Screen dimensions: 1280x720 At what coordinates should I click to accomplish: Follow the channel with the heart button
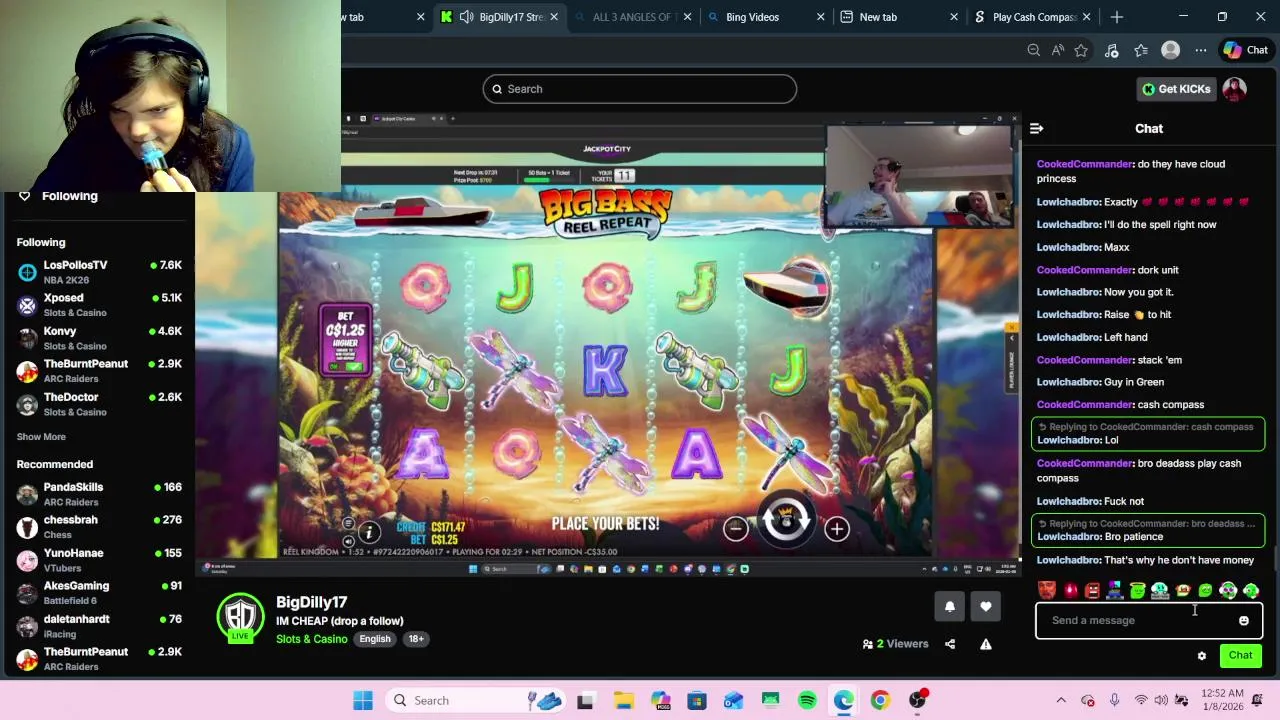[986, 606]
